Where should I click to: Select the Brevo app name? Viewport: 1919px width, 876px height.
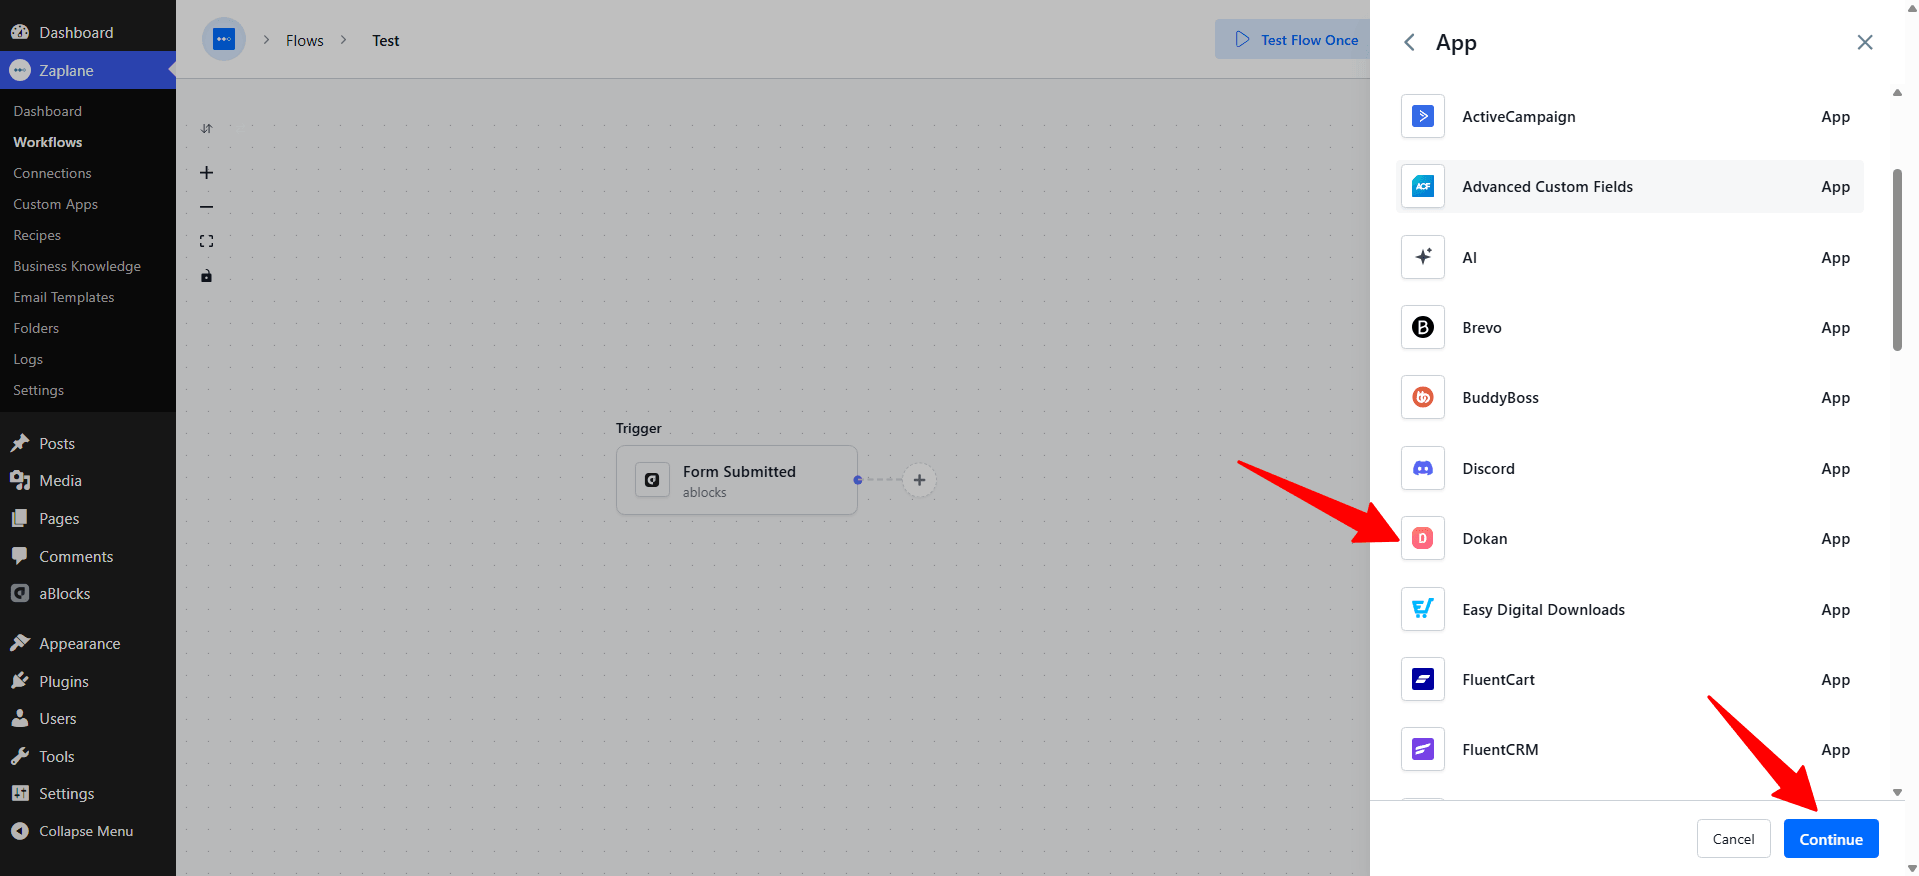[1481, 327]
